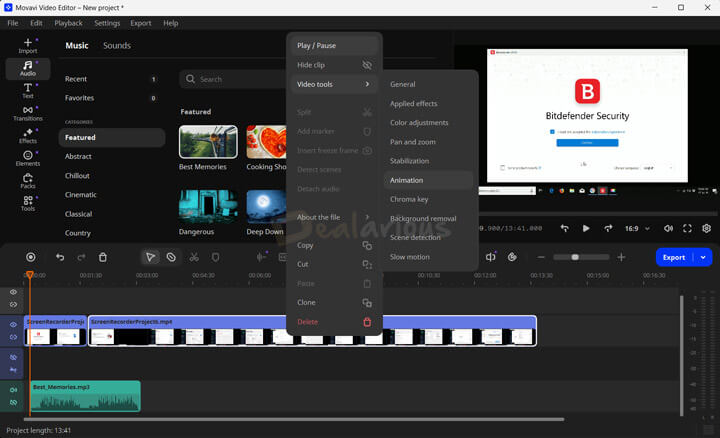The height and width of the screenshot is (438, 720).
Task: Click the record button on timeline toolbar
Action: 30,257
